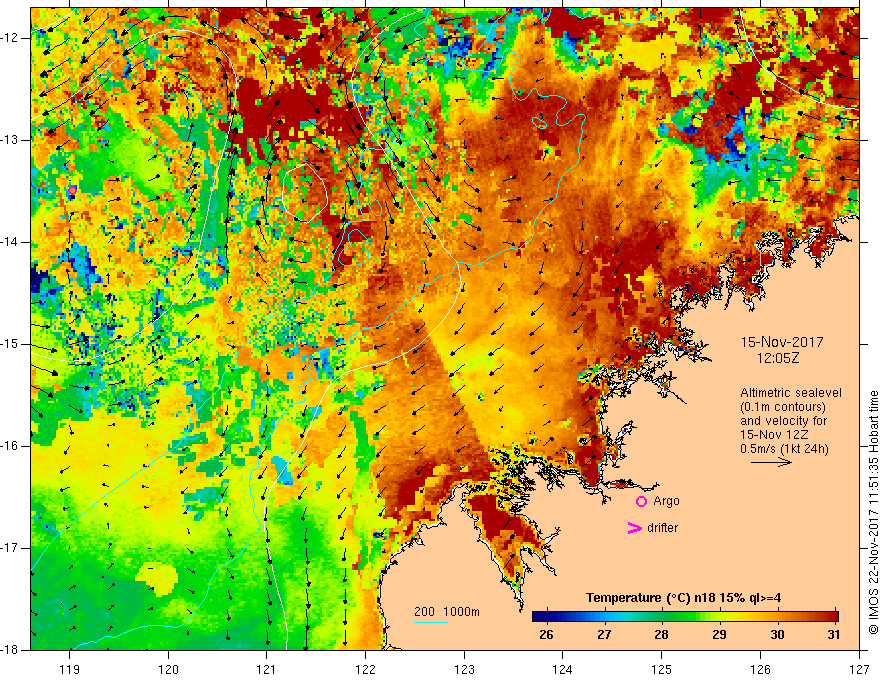Click the longitude axis label 122
This screenshot has height=680, width=880.
click(365, 669)
